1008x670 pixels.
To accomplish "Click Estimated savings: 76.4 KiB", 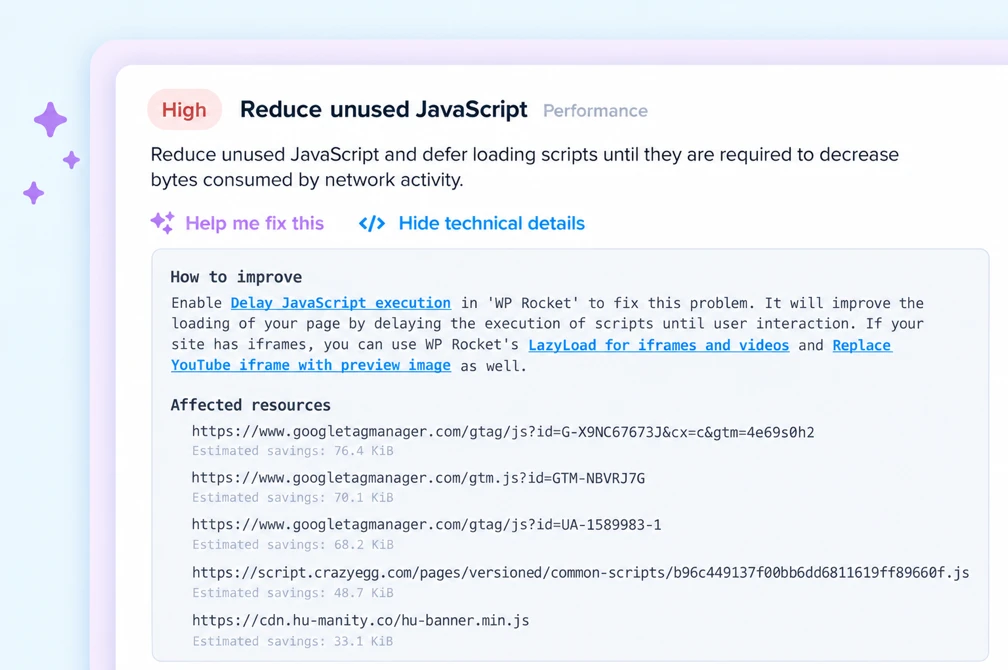I will pos(292,451).
